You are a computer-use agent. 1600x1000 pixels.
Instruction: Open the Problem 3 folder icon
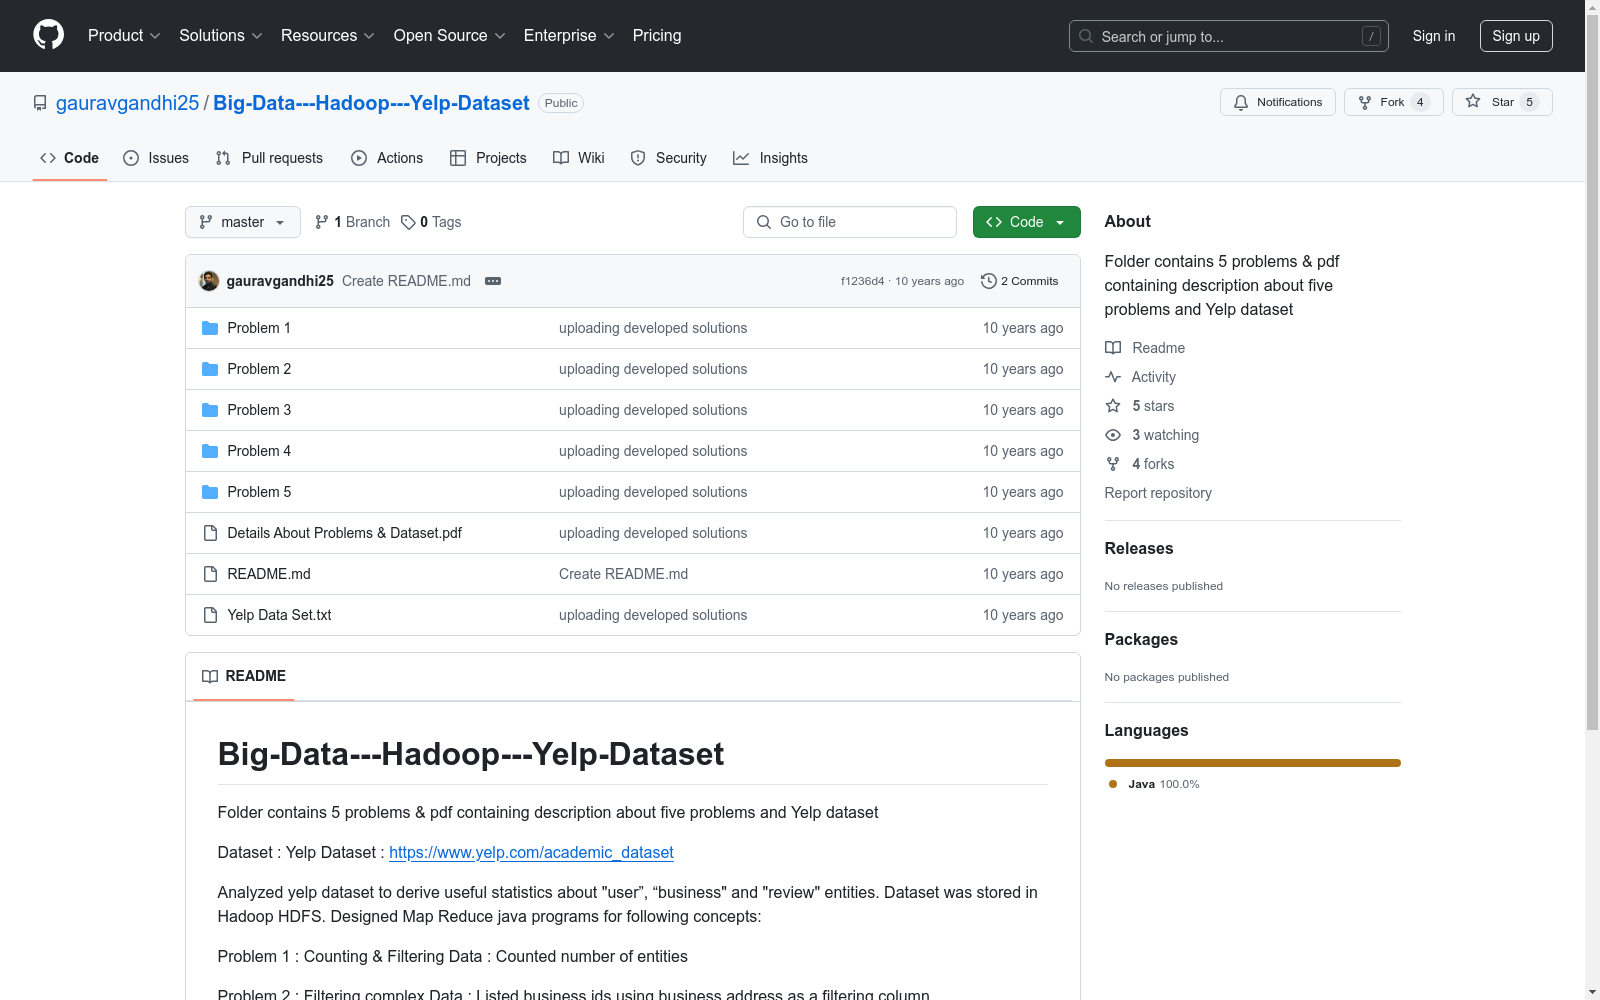[x=210, y=410]
